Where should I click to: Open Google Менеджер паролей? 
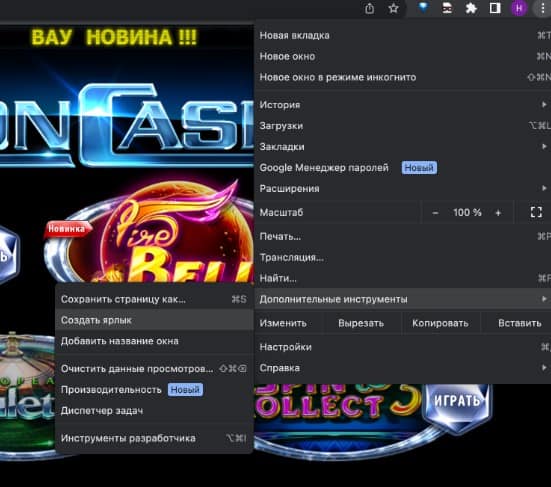[403, 168]
